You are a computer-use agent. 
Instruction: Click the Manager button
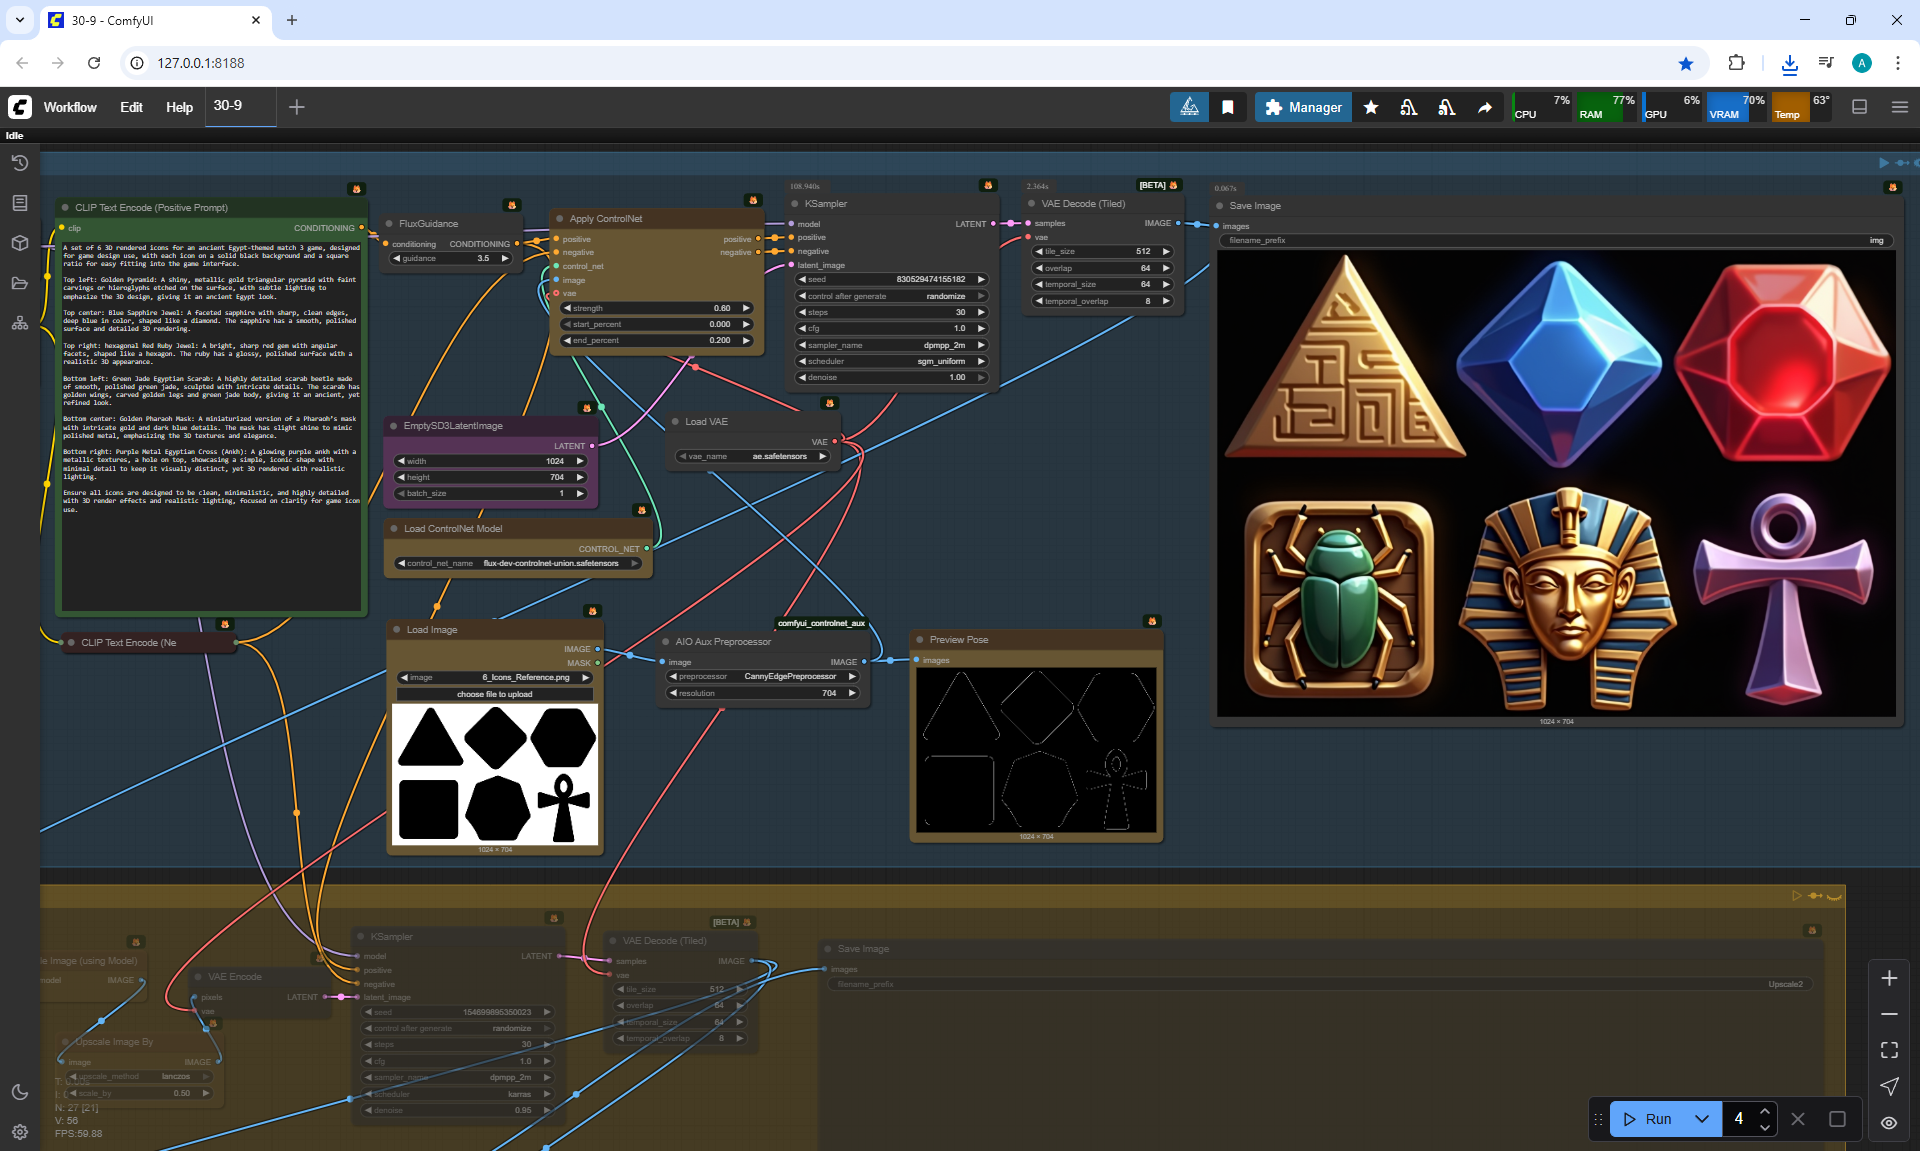coord(1303,107)
